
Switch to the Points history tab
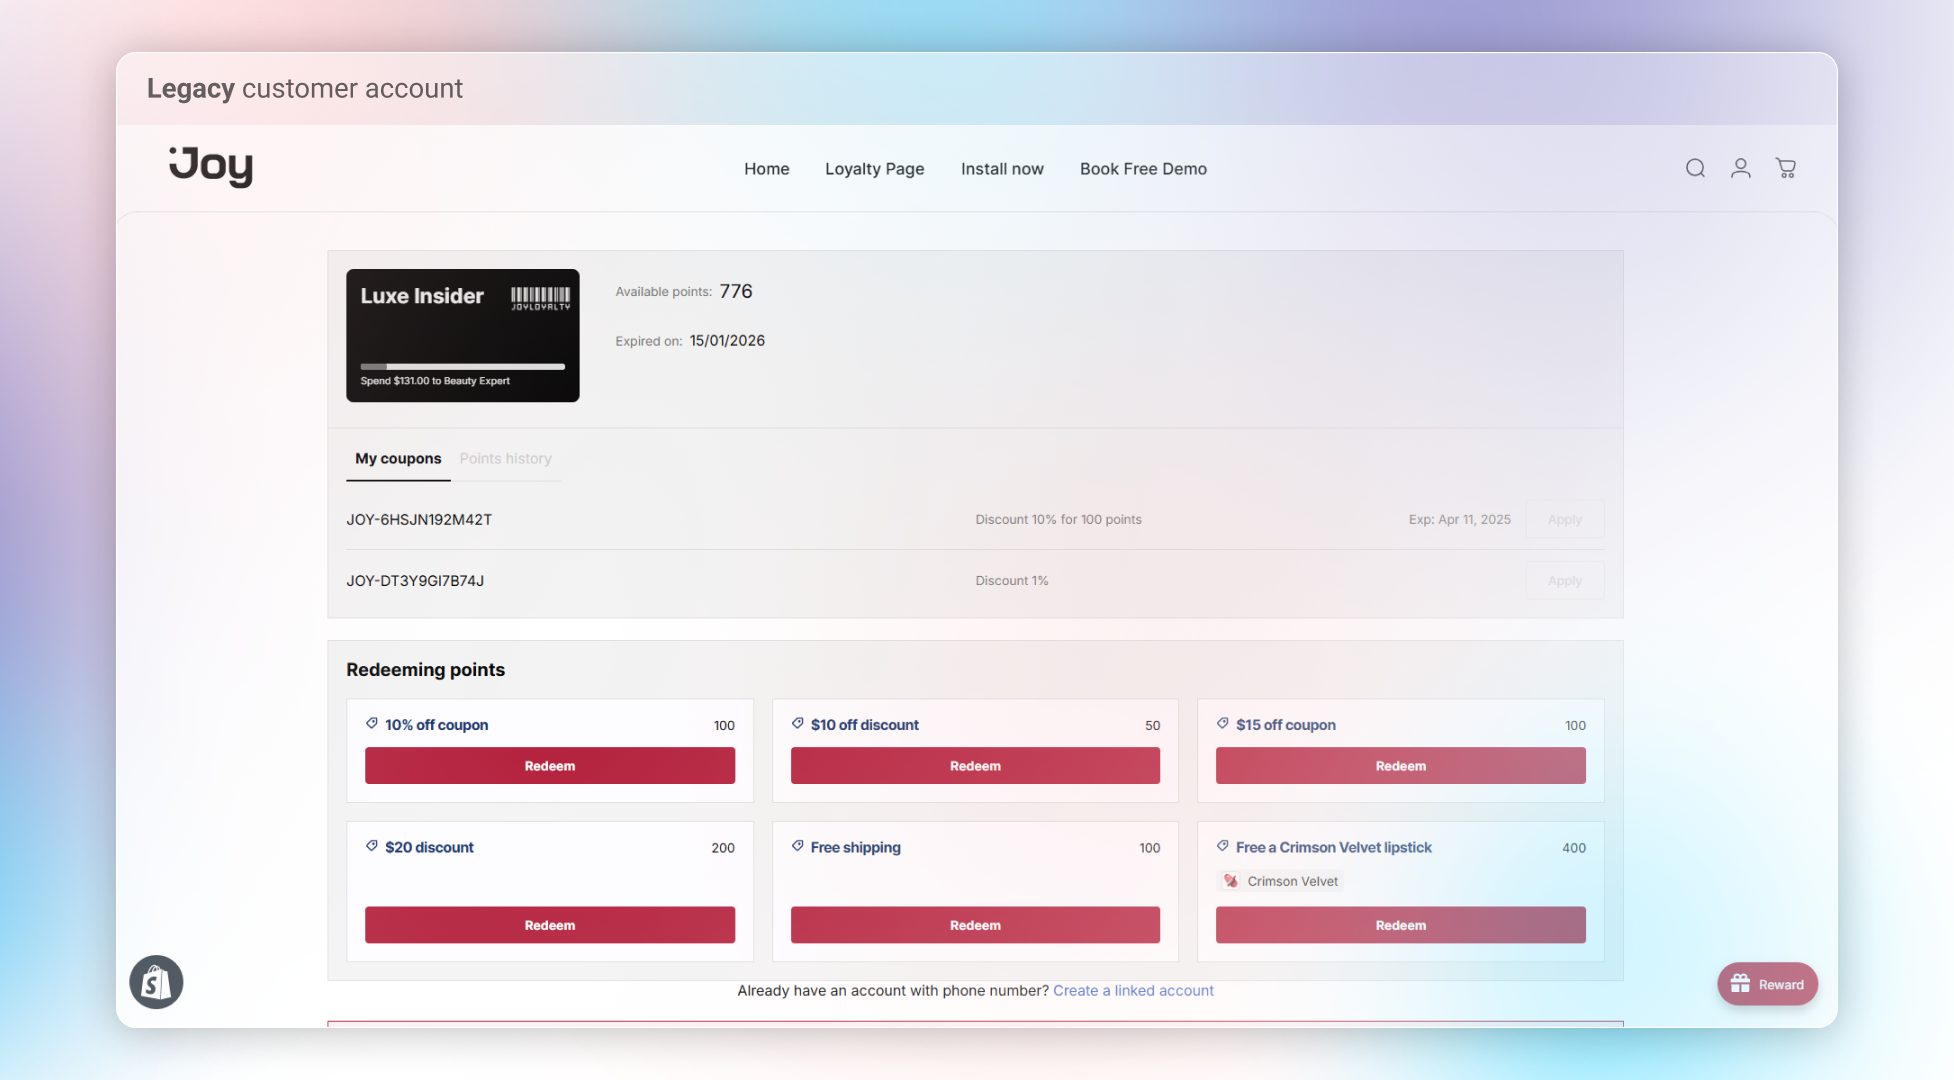[x=505, y=458]
